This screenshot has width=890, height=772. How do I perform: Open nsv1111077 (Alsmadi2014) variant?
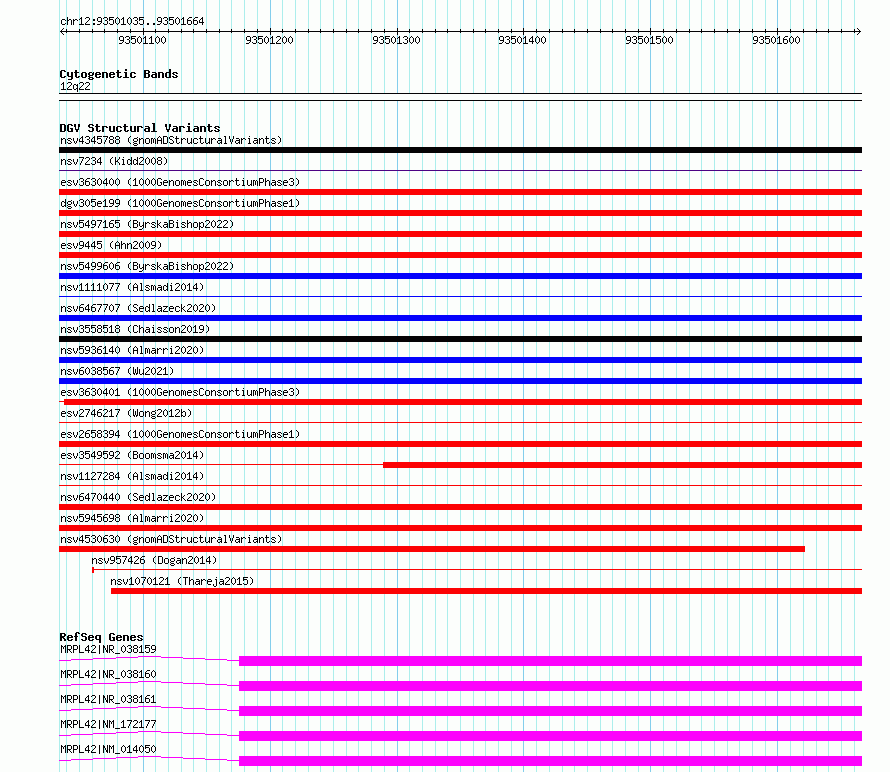132,287
